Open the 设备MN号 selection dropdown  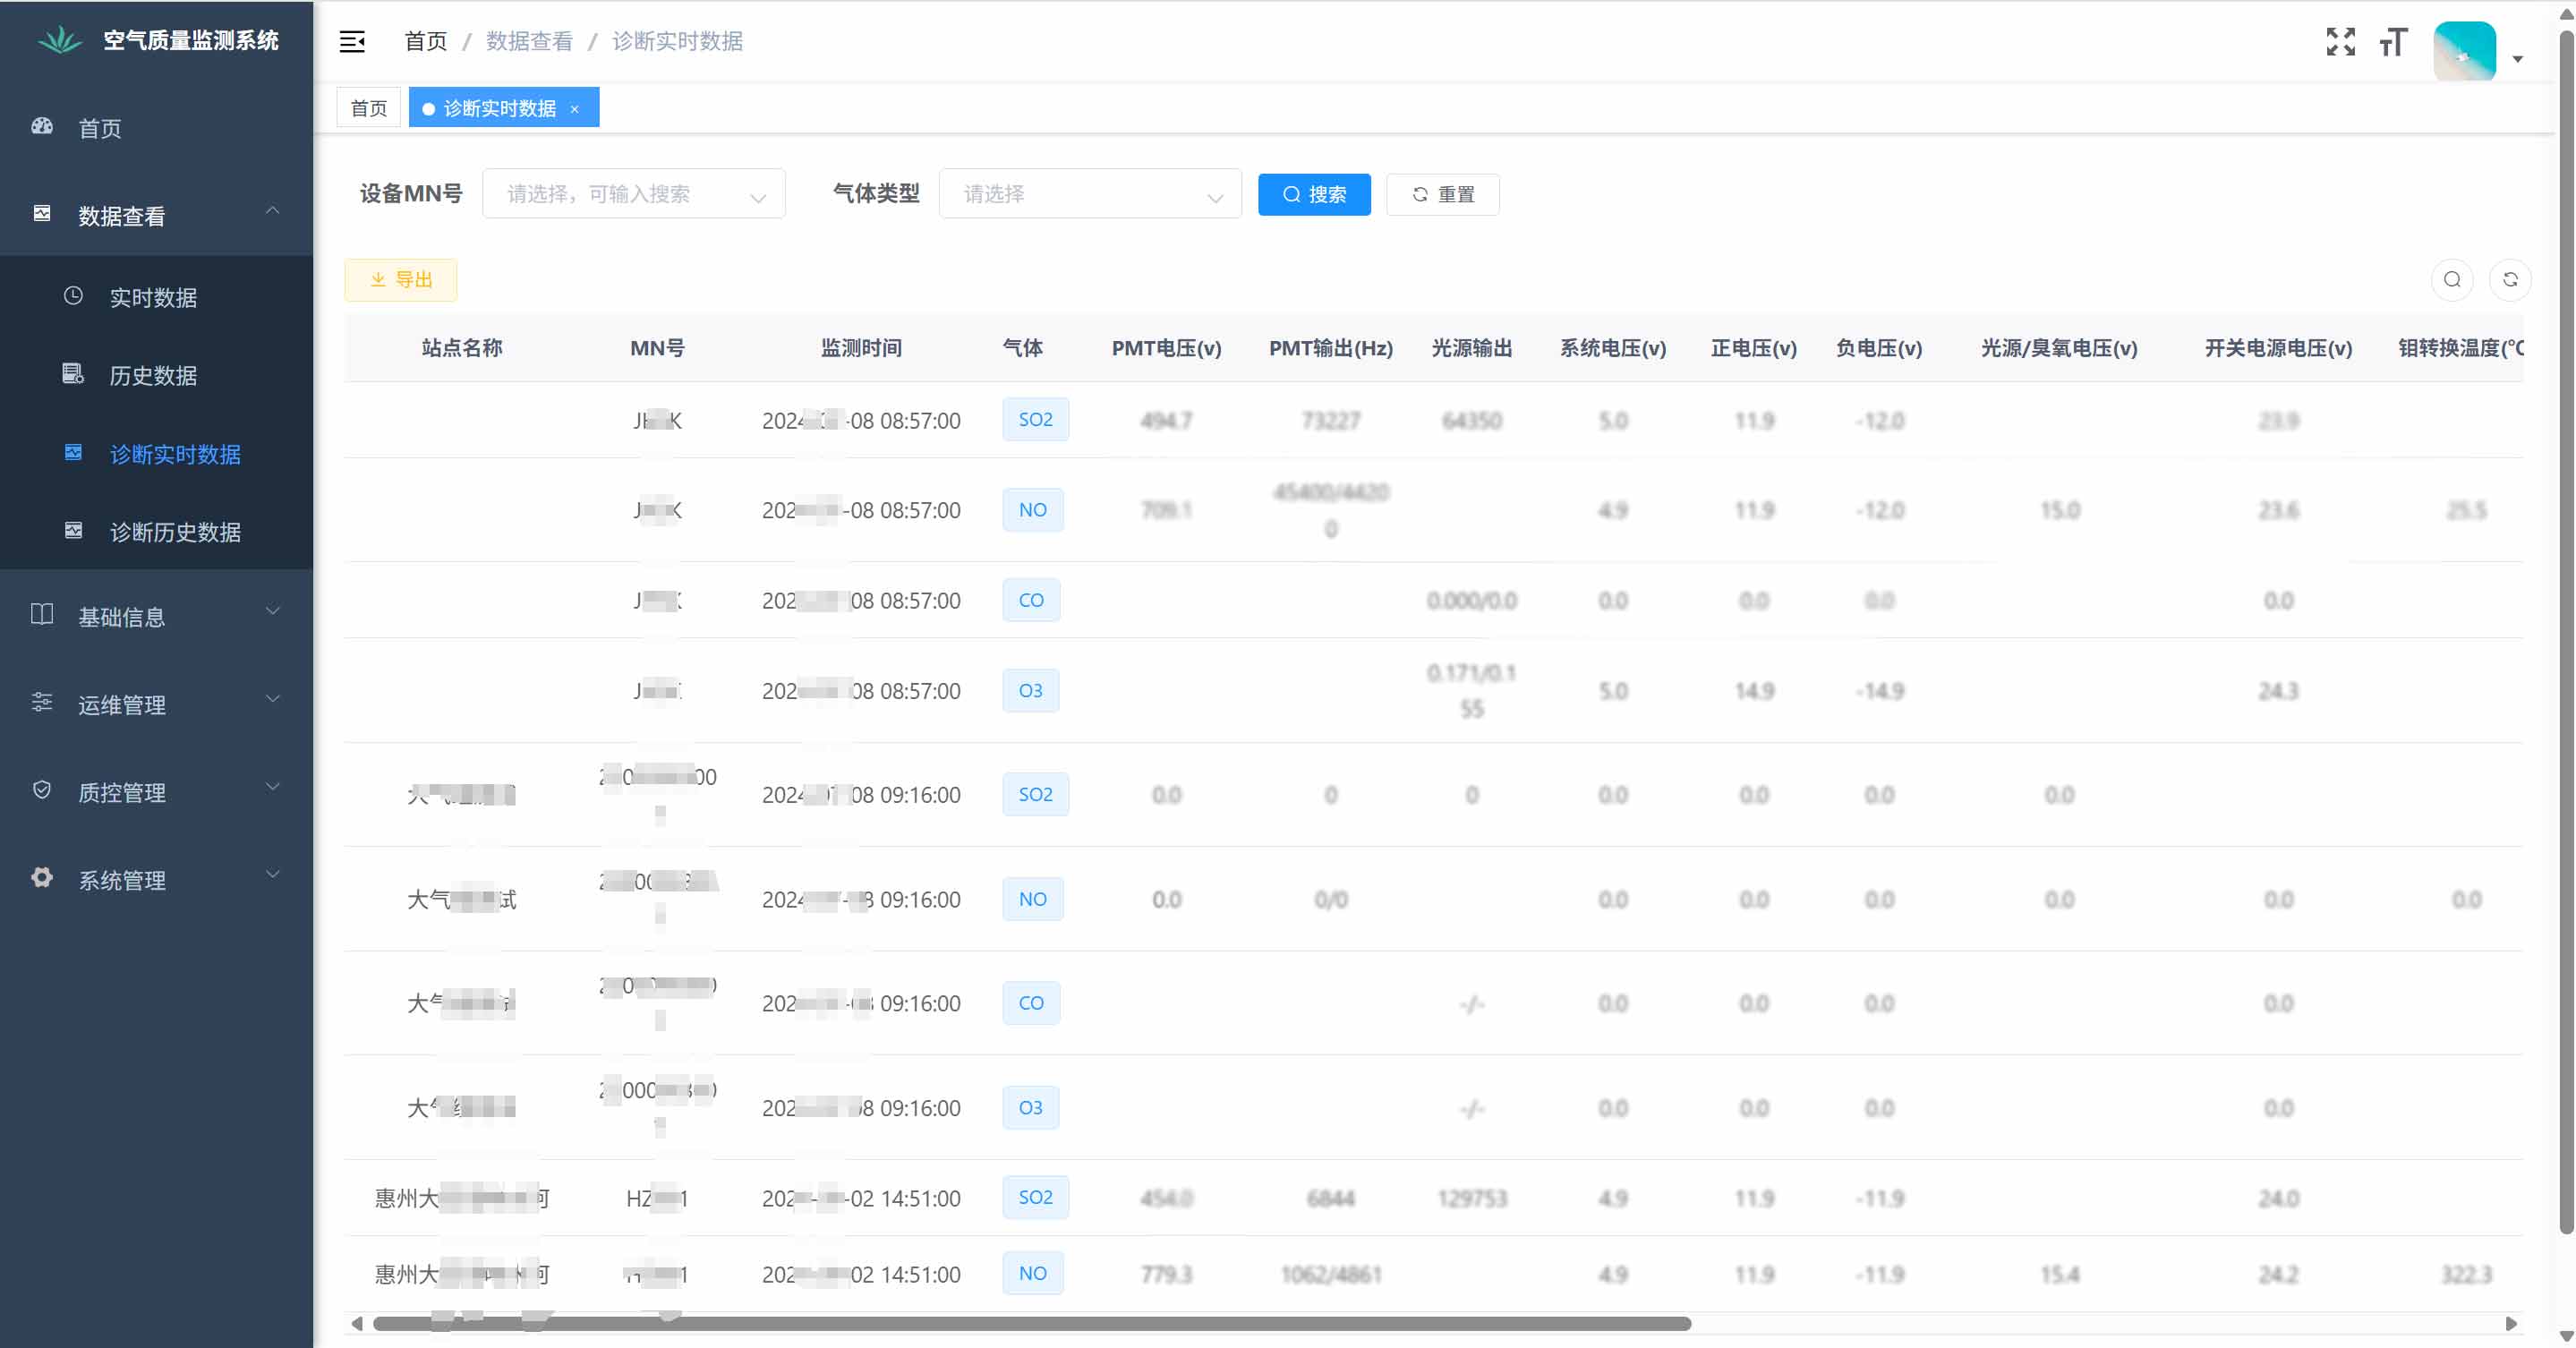coord(633,193)
